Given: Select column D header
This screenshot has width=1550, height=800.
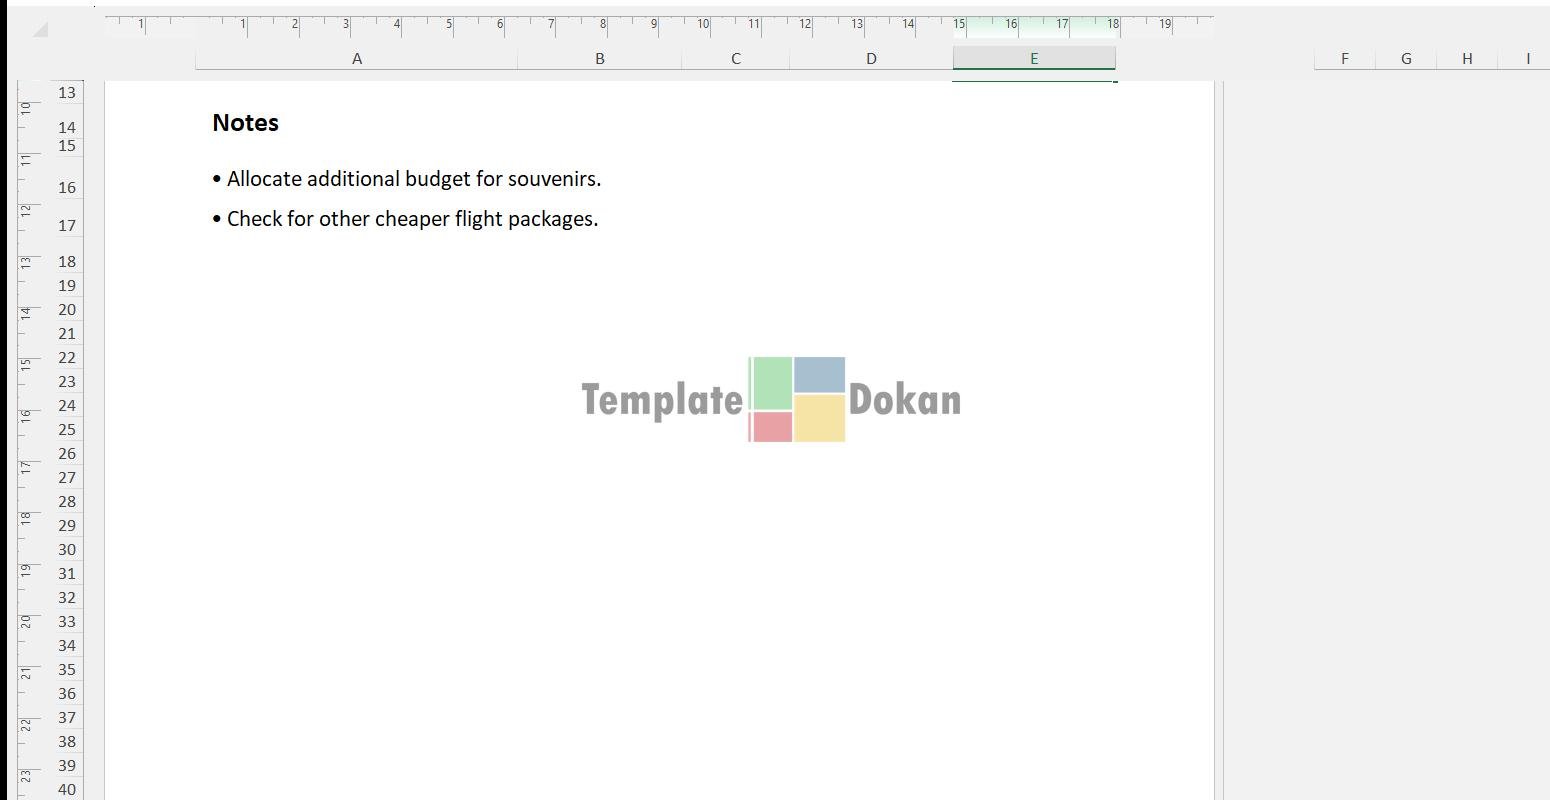Looking at the screenshot, I should point(870,59).
